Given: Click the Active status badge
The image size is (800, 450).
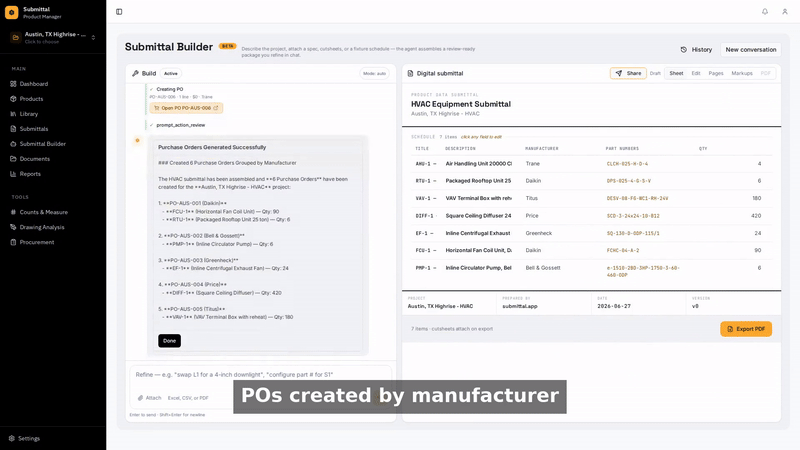Looking at the screenshot, I should (170, 73).
